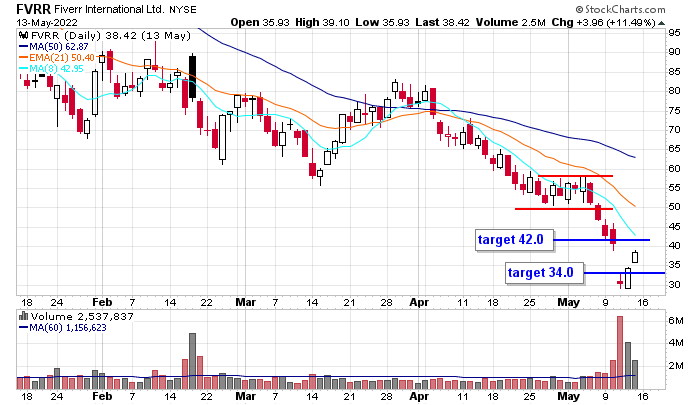Click the NYSE exchange label
This screenshot has width=700, height=405.
[183, 9]
